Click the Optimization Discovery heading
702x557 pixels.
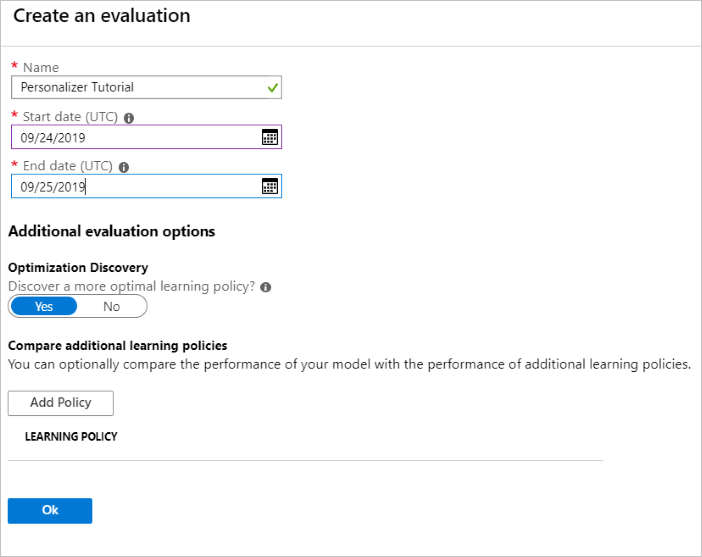(78, 268)
